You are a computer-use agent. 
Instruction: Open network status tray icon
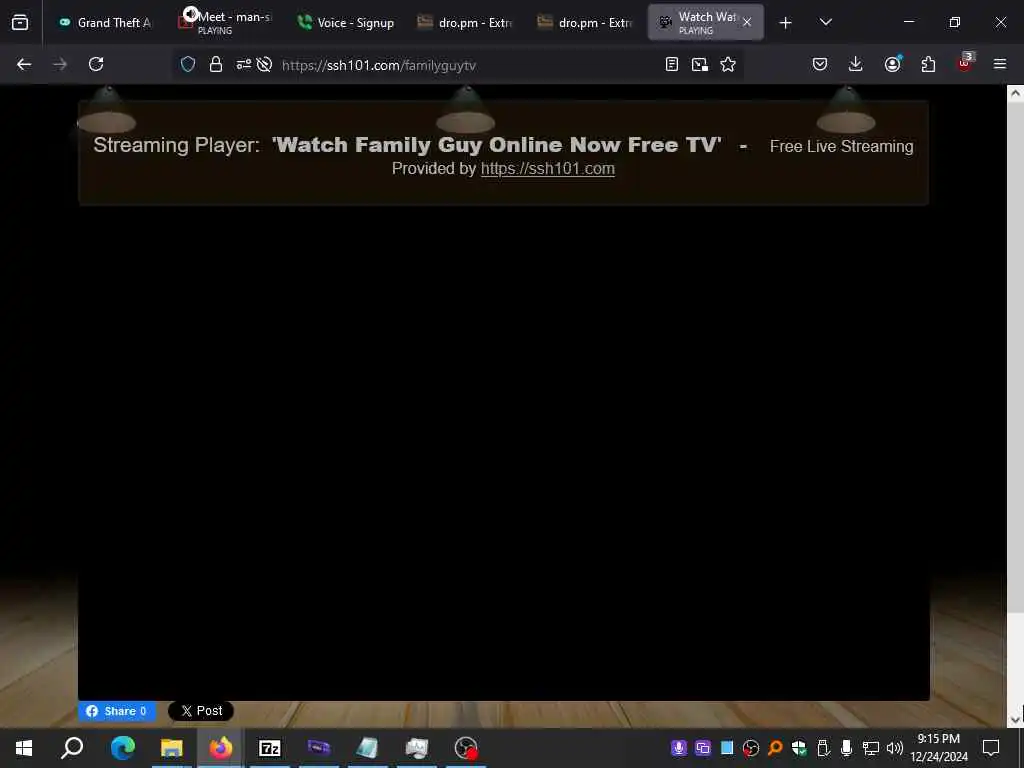pos(871,748)
